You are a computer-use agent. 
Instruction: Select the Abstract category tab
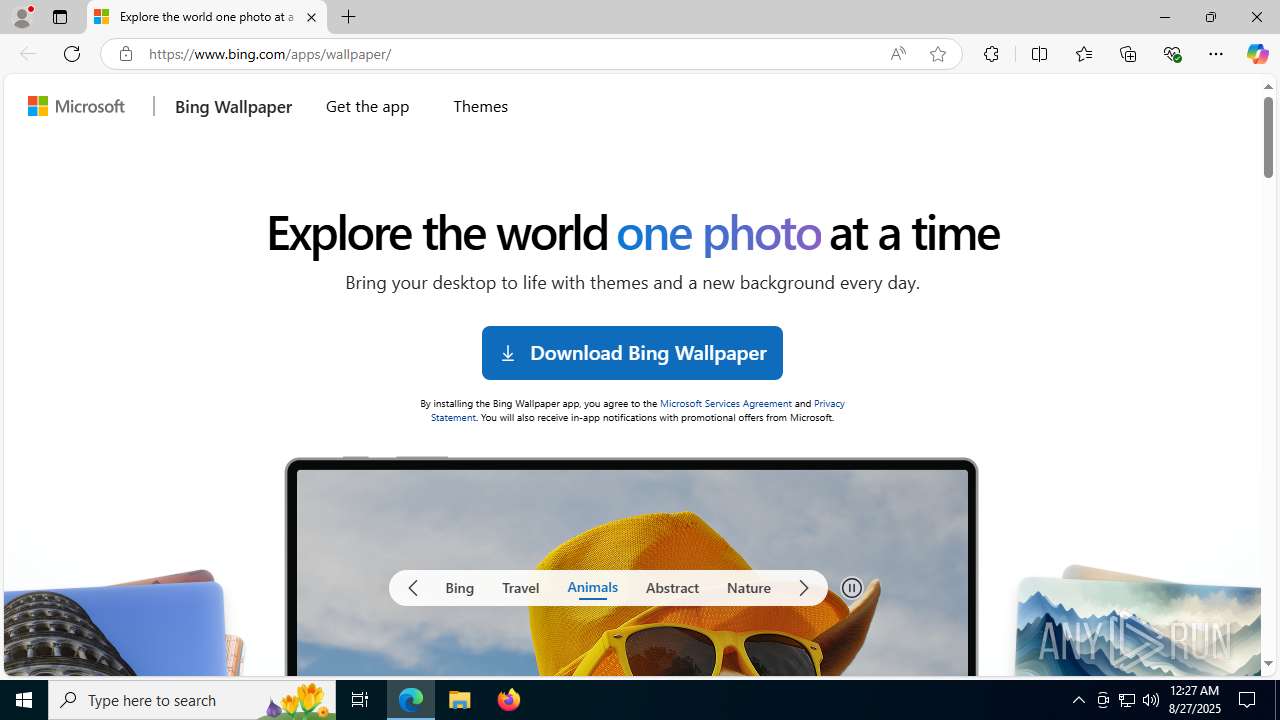coord(672,588)
